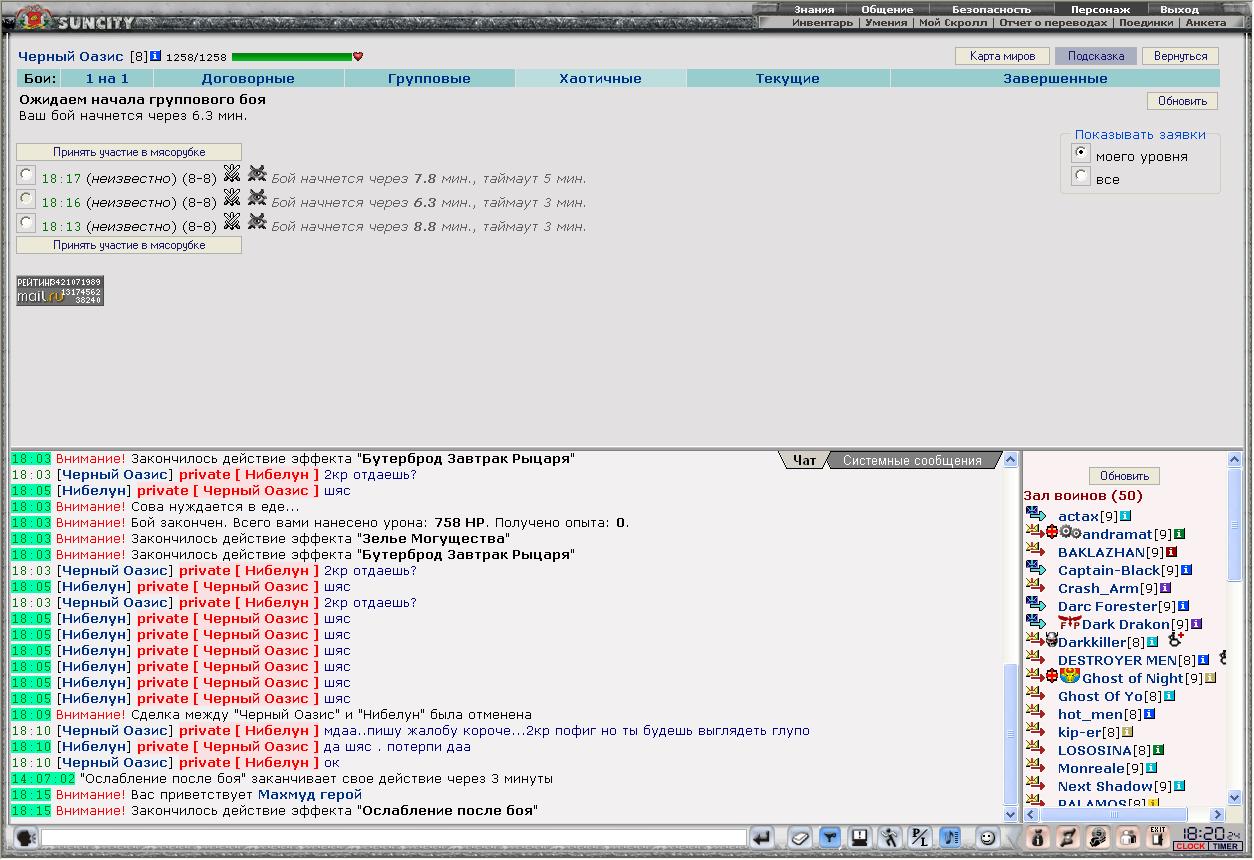Click the mail.ru rating counter banner

click(x=60, y=291)
